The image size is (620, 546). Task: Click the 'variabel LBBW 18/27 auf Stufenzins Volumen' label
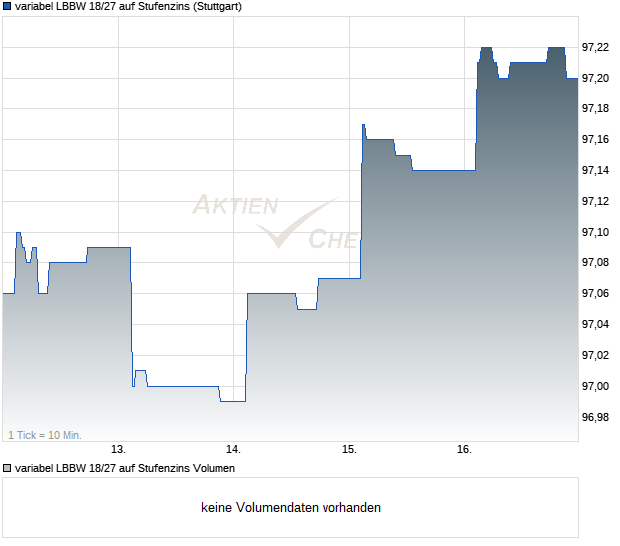(x=125, y=468)
